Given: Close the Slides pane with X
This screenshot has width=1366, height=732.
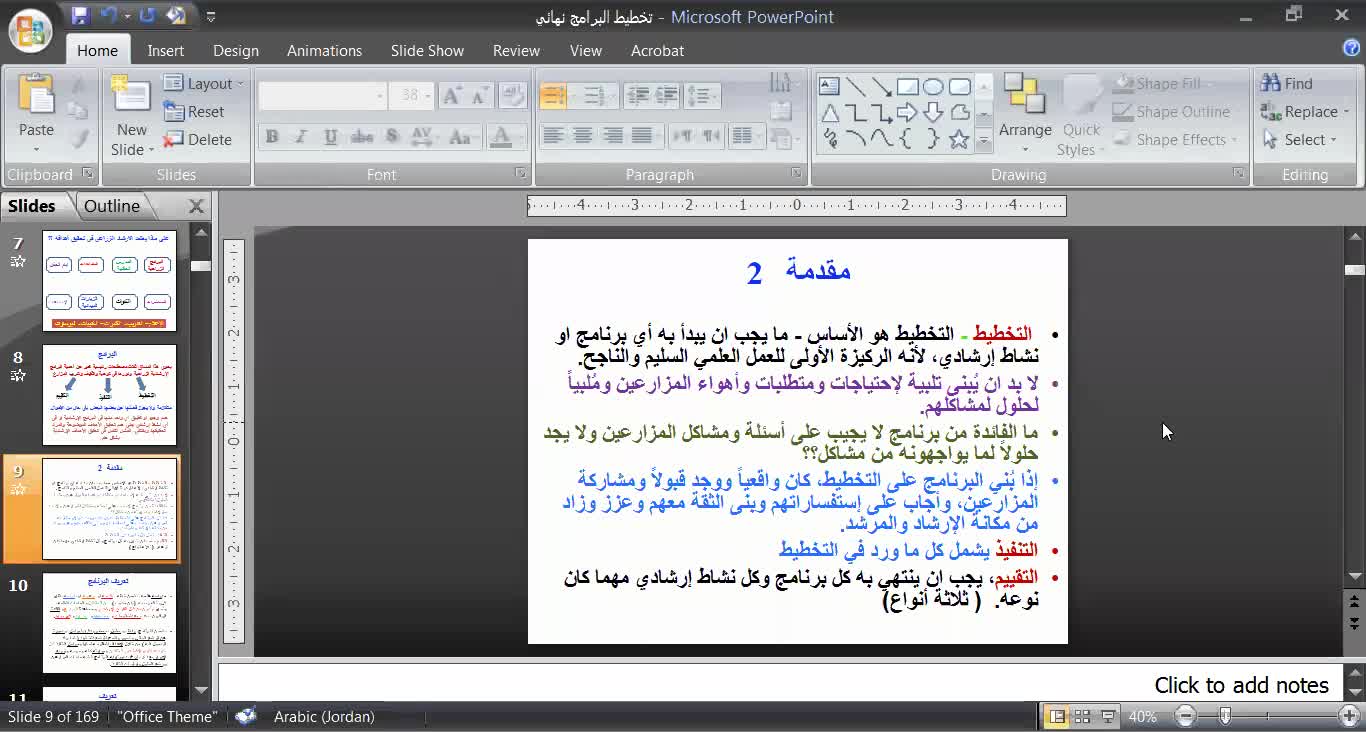Looking at the screenshot, I should pos(196,206).
